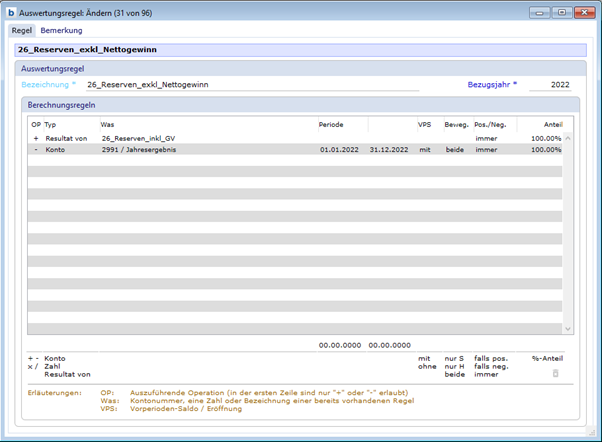The width and height of the screenshot is (602, 442).
Task: Click into the Bezeichnung text field
Action: [x=250, y=85]
